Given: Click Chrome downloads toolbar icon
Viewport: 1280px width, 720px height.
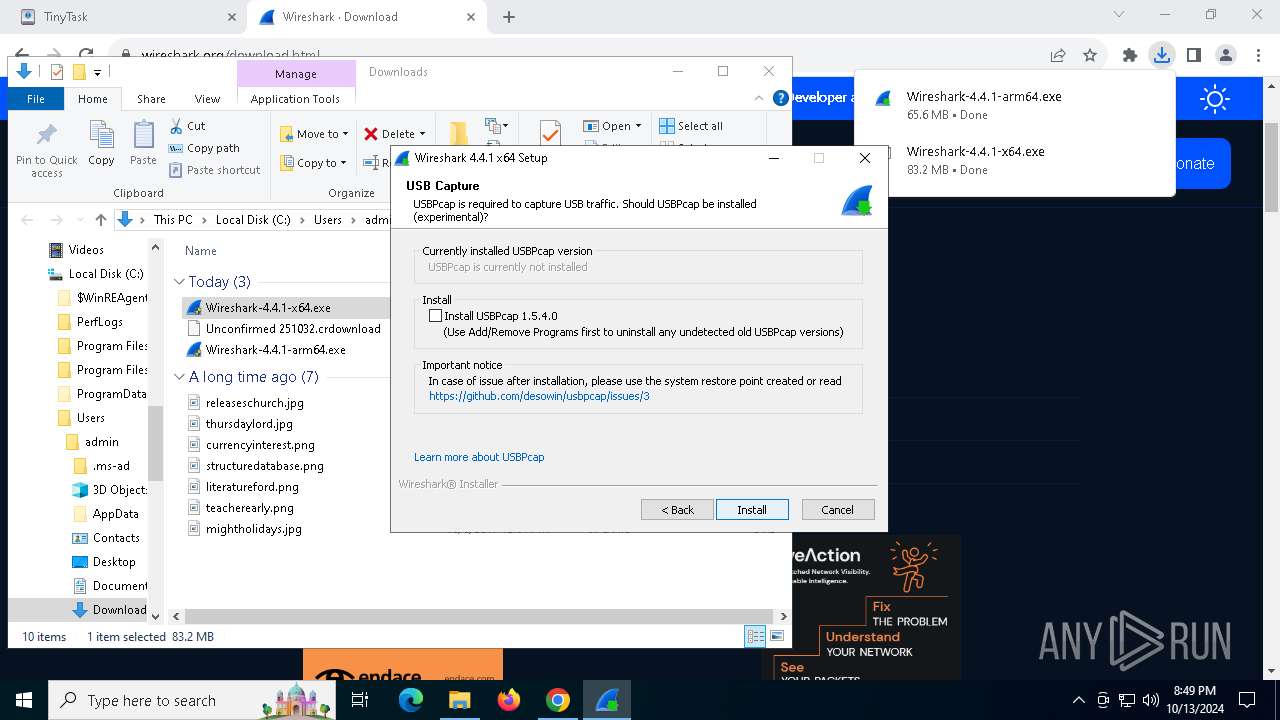Looking at the screenshot, I should point(1161,56).
